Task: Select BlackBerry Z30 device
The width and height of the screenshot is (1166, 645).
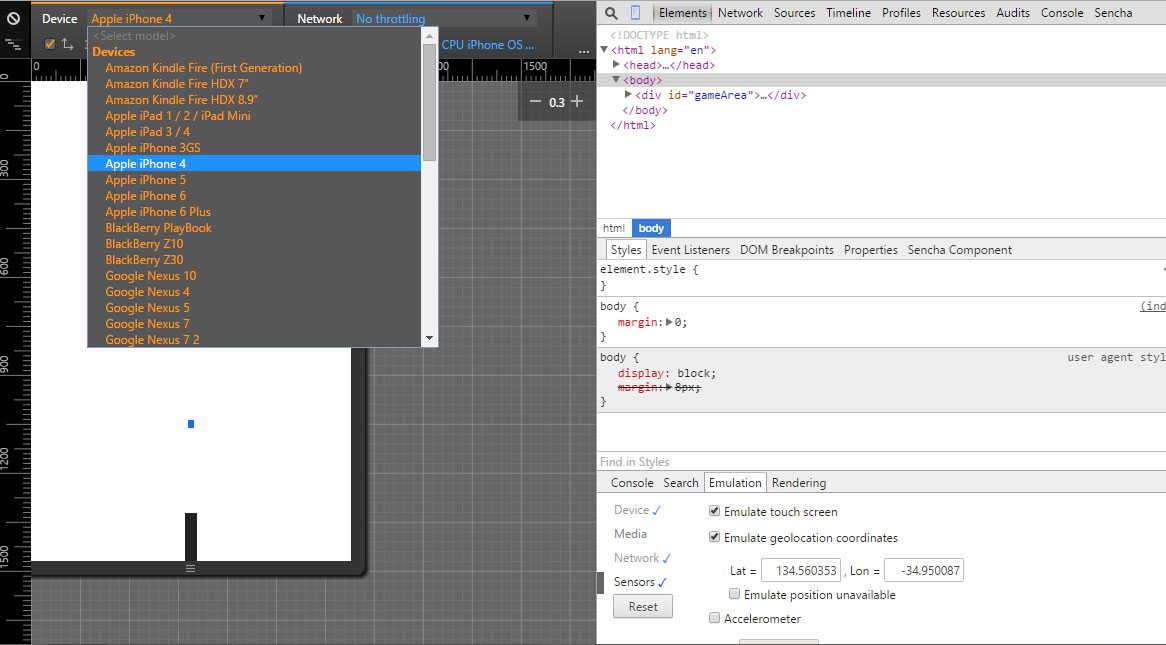Action: tap(144, 260)
